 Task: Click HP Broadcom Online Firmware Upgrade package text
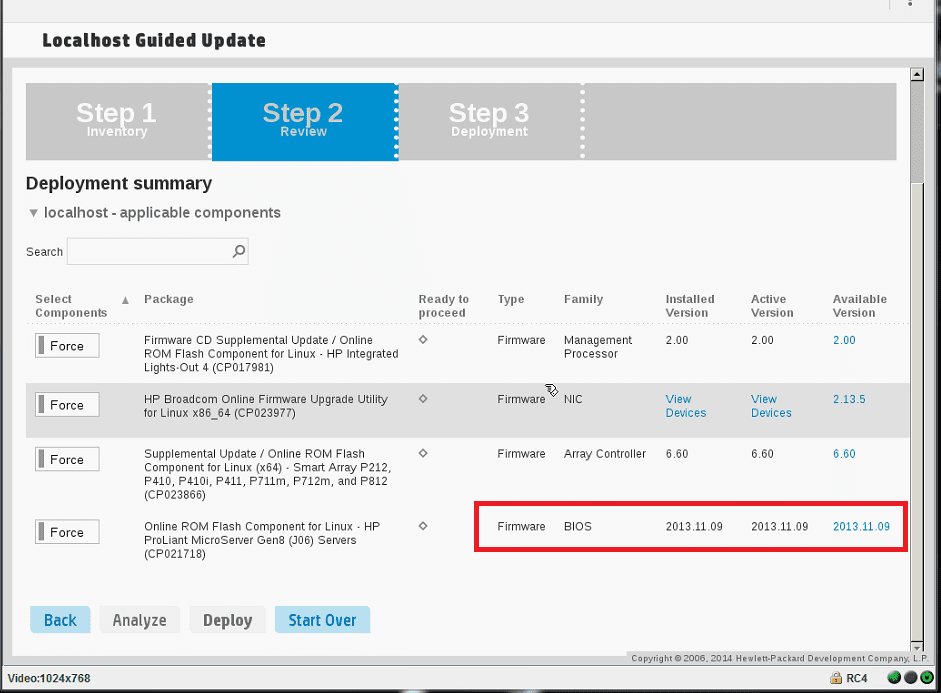click(x=266, y=406)
